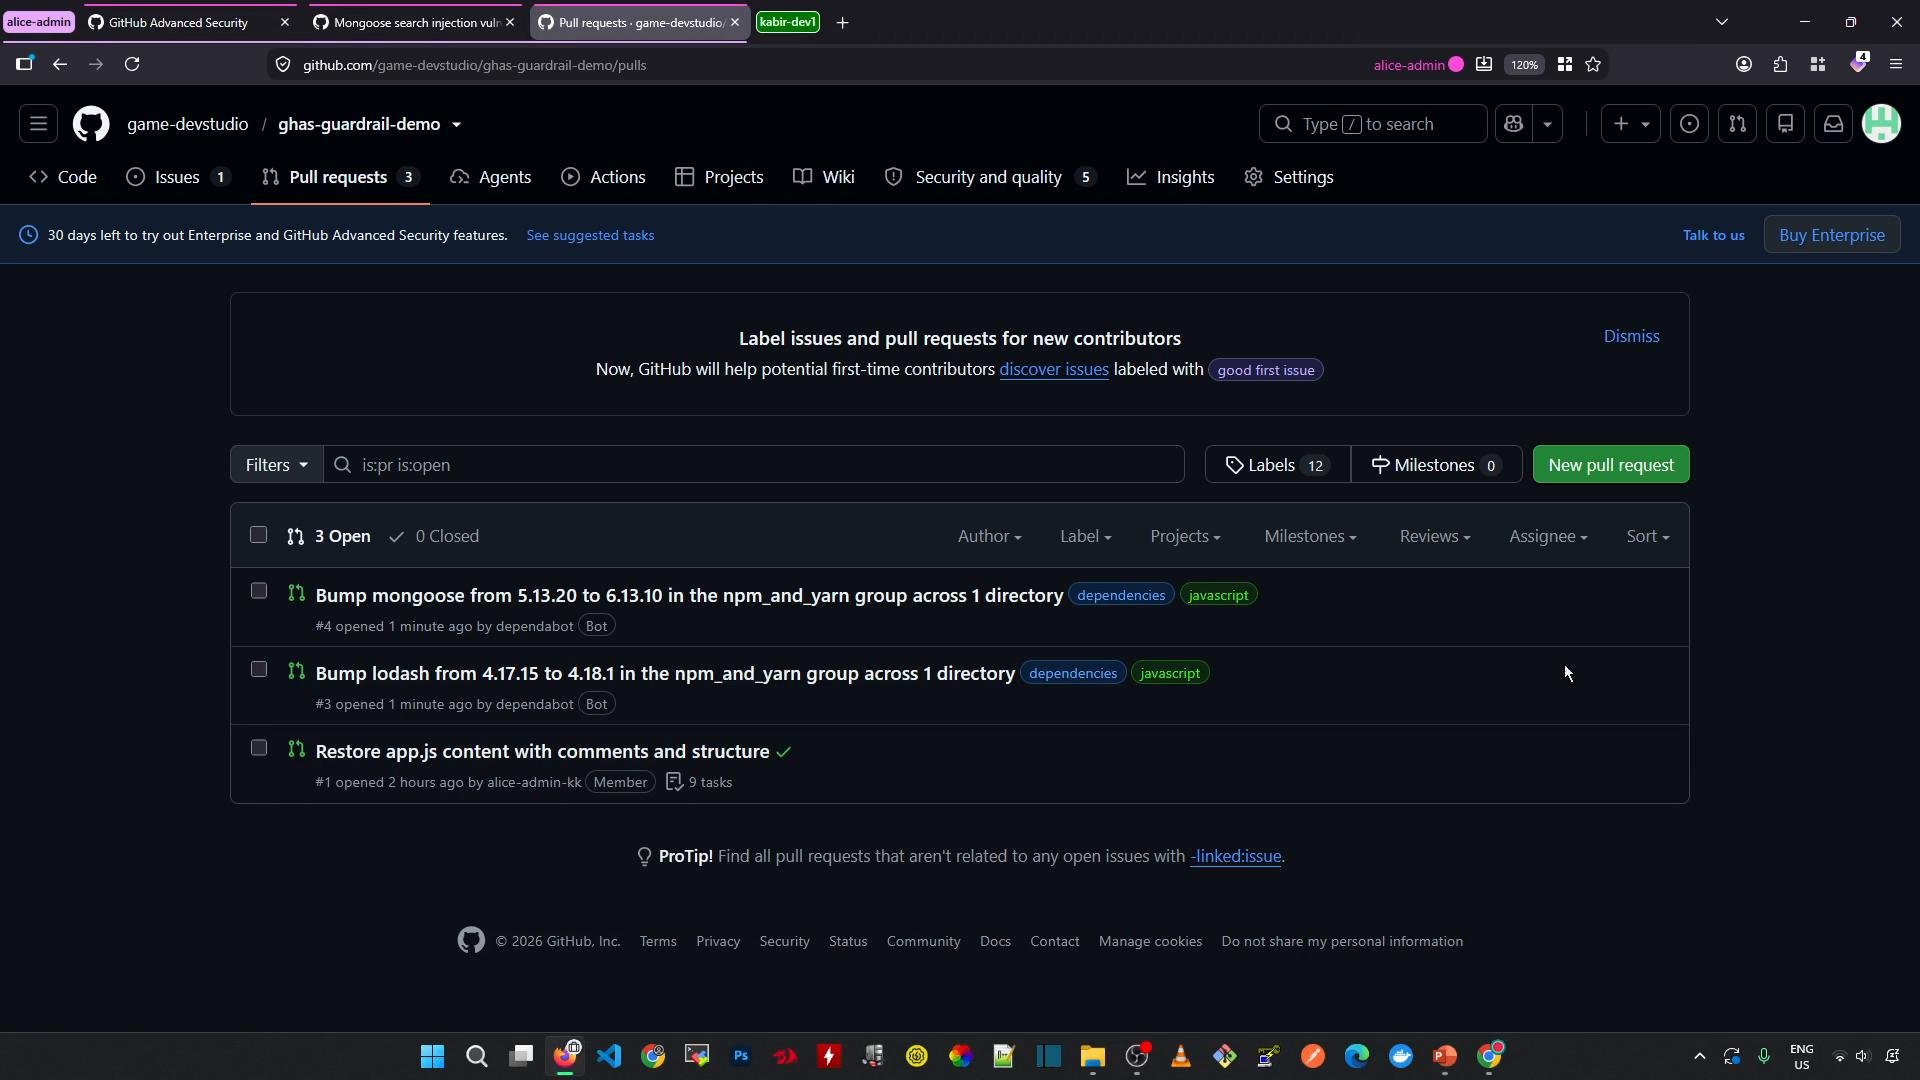This screenshot has height=1080, width=1920.
Task: Switch to the Issues tab
Action: 178,177
